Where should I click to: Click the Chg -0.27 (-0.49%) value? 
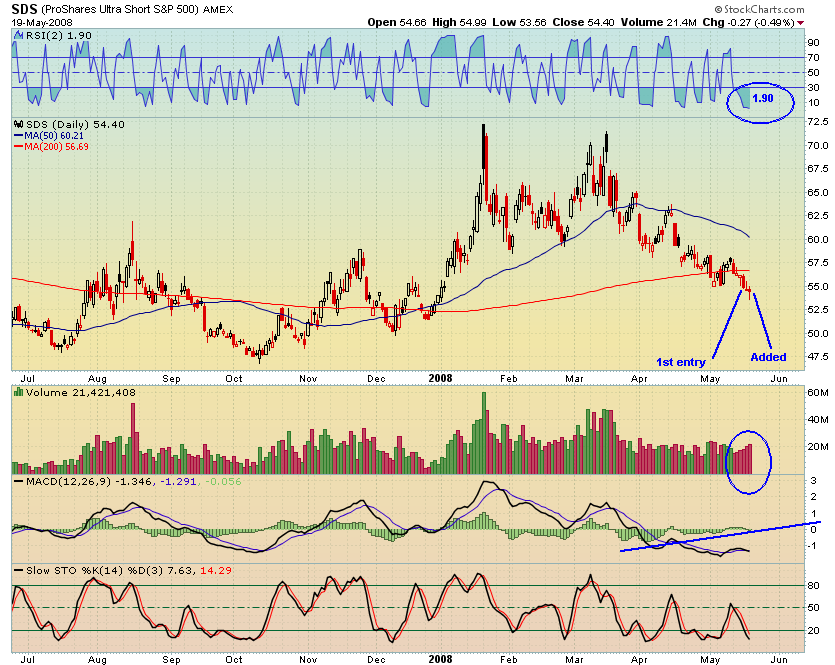pyautogui.click(x=748, y=22)
